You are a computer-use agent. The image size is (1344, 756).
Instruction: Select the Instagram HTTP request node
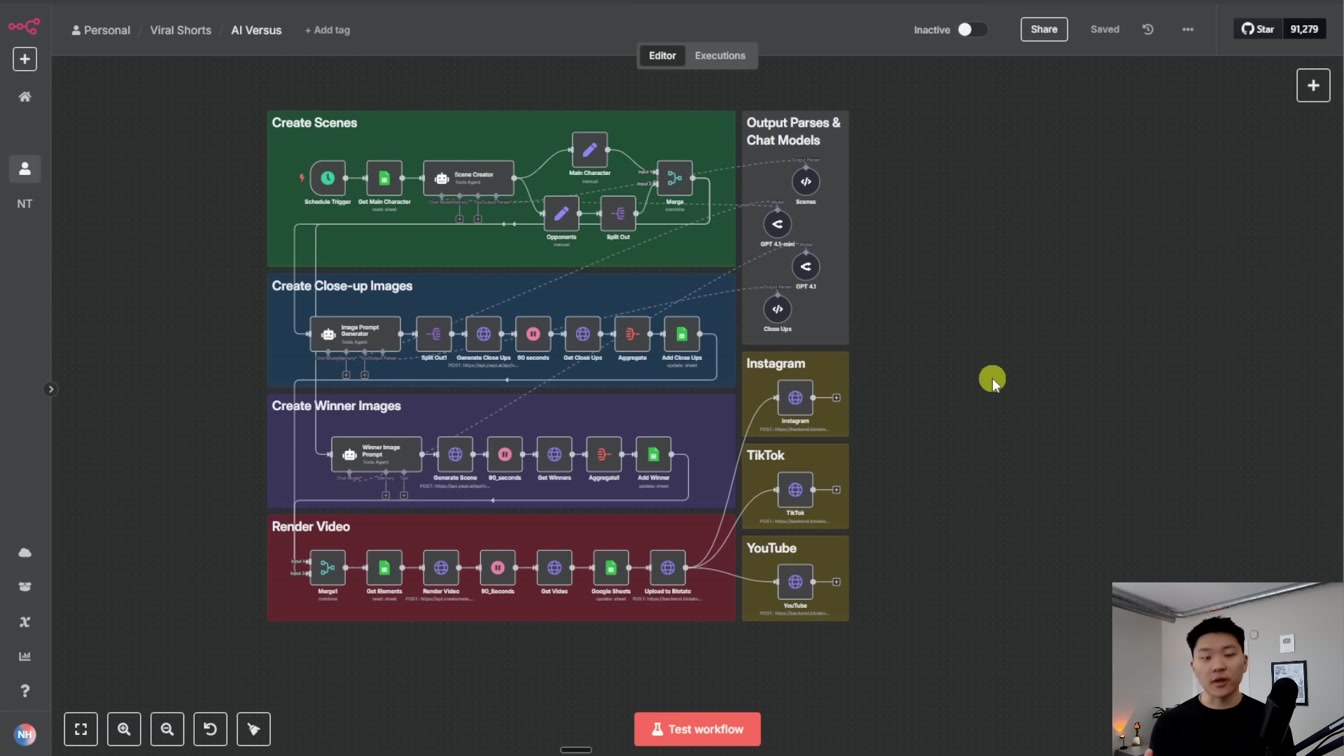[x=795, y=397]
